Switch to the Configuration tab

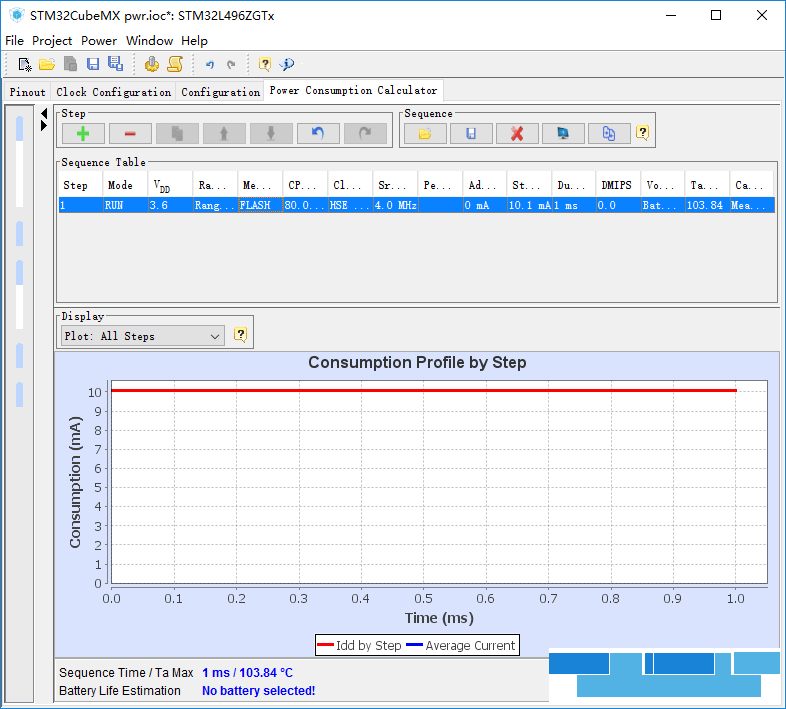[221, 92]
